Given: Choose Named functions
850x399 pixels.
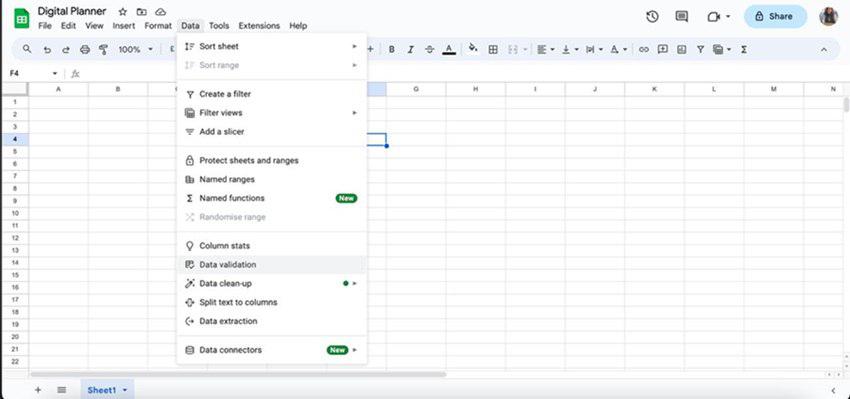Looking at the screenshot, I should [272, 198].
